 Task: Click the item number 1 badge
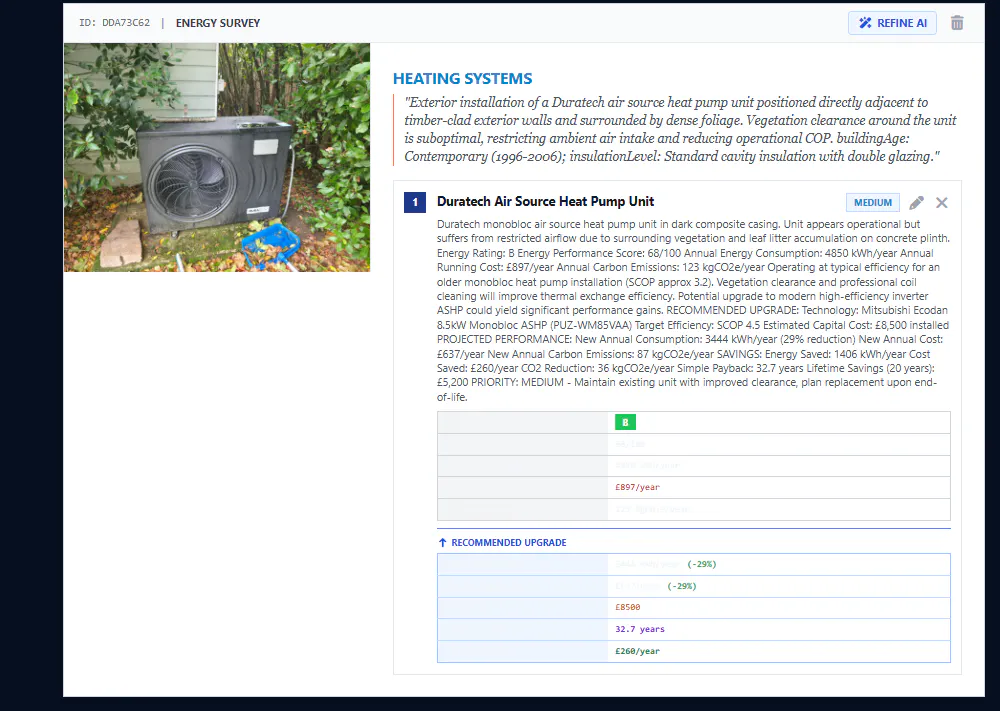(415, 202)
